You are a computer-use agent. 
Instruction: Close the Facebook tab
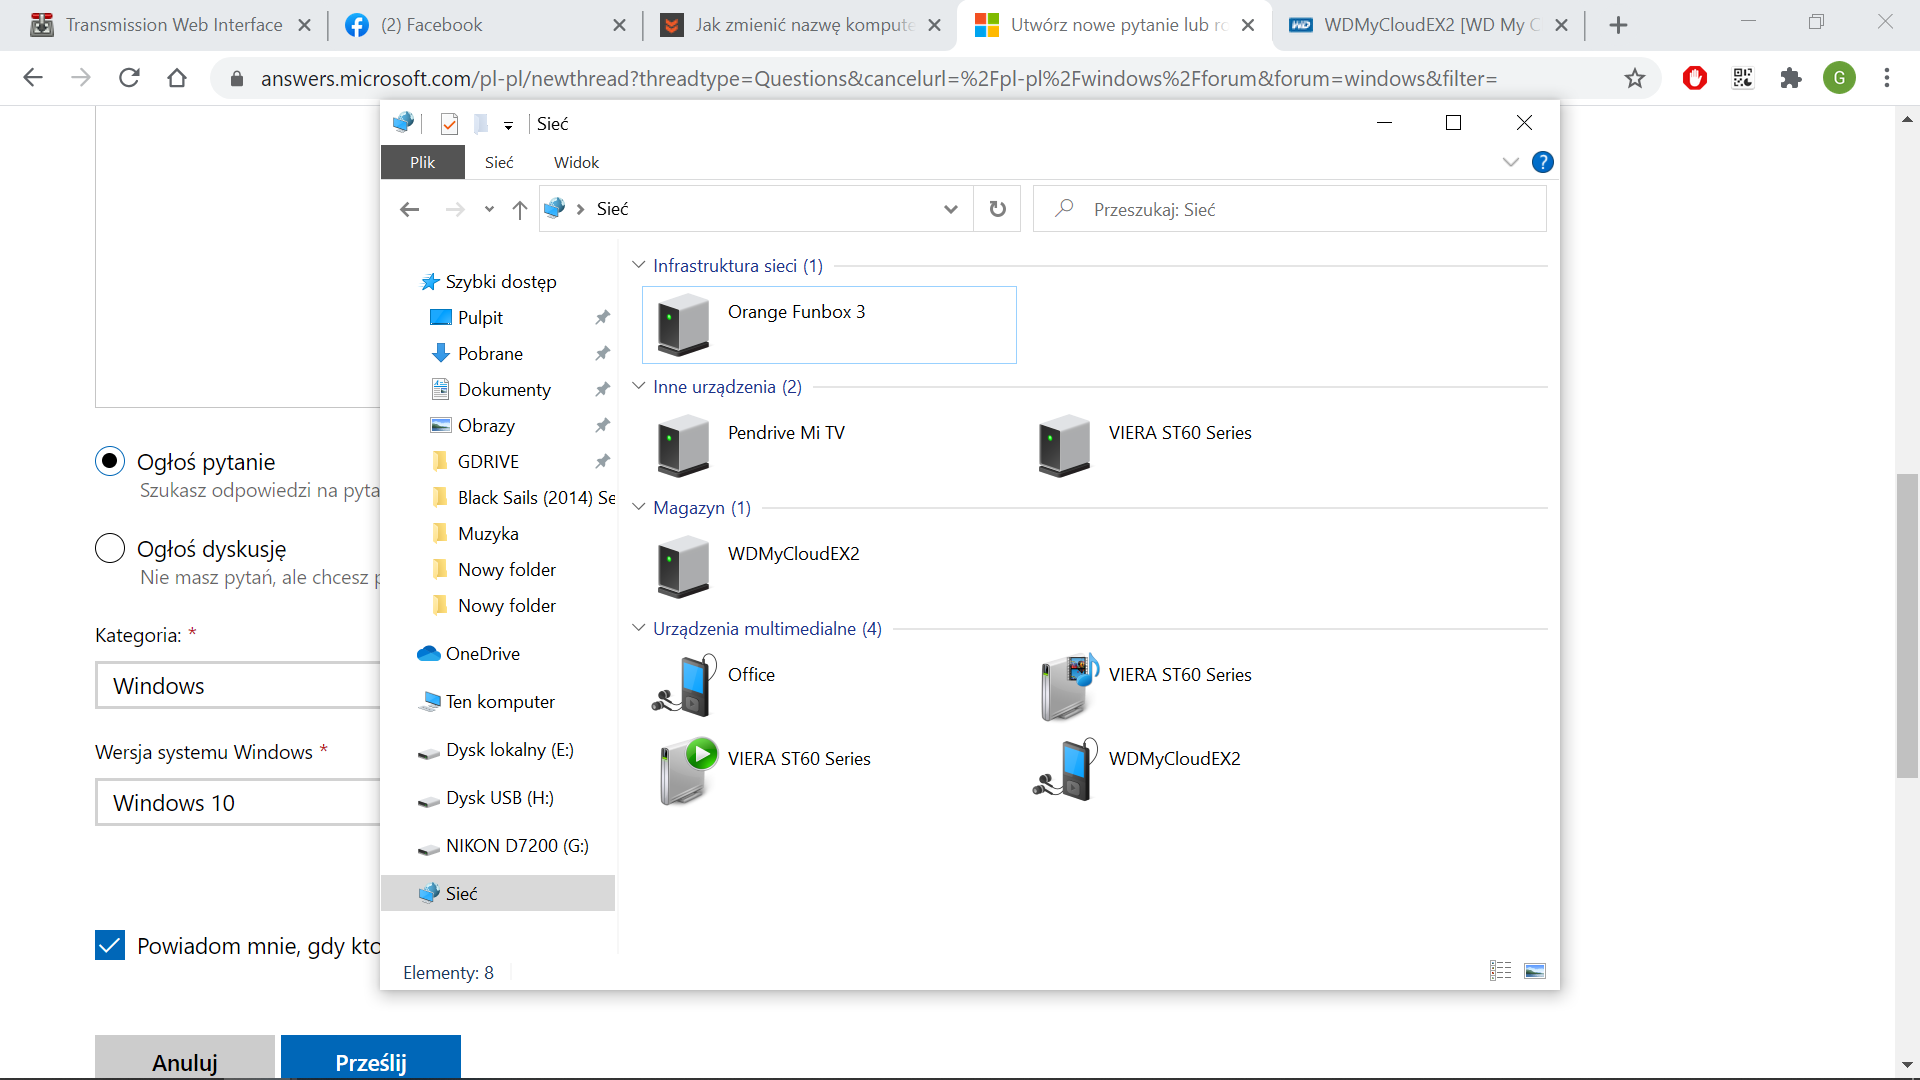(619, 25)
